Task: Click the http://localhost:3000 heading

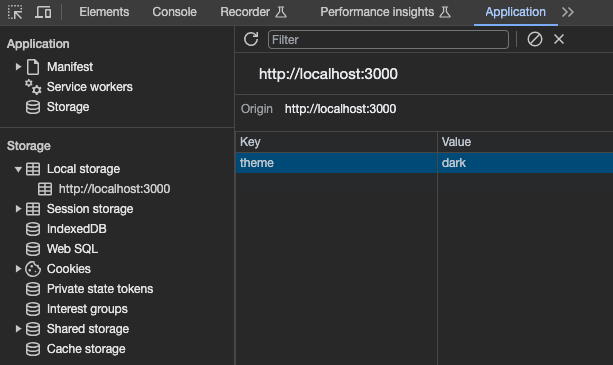Action: (x=328, y=74)
